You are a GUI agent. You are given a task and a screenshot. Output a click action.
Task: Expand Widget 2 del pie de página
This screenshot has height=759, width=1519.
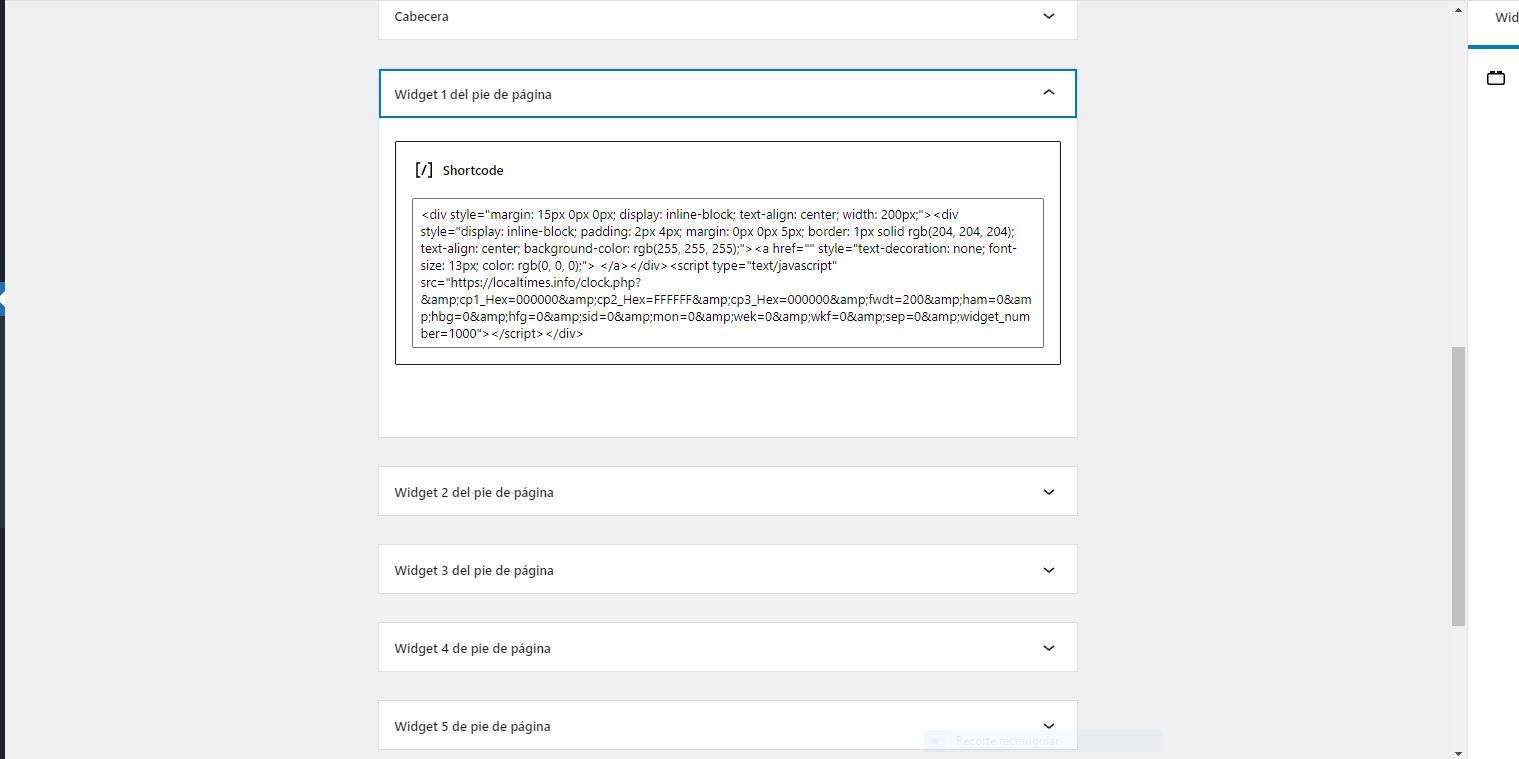pos(1048,492)
